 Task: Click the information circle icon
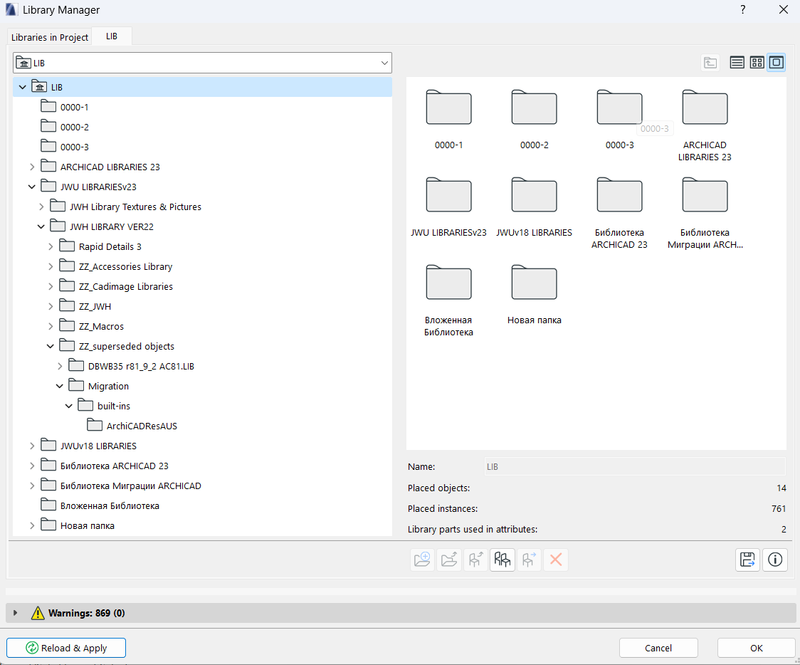pyautogui.click(x=775, y=560)
